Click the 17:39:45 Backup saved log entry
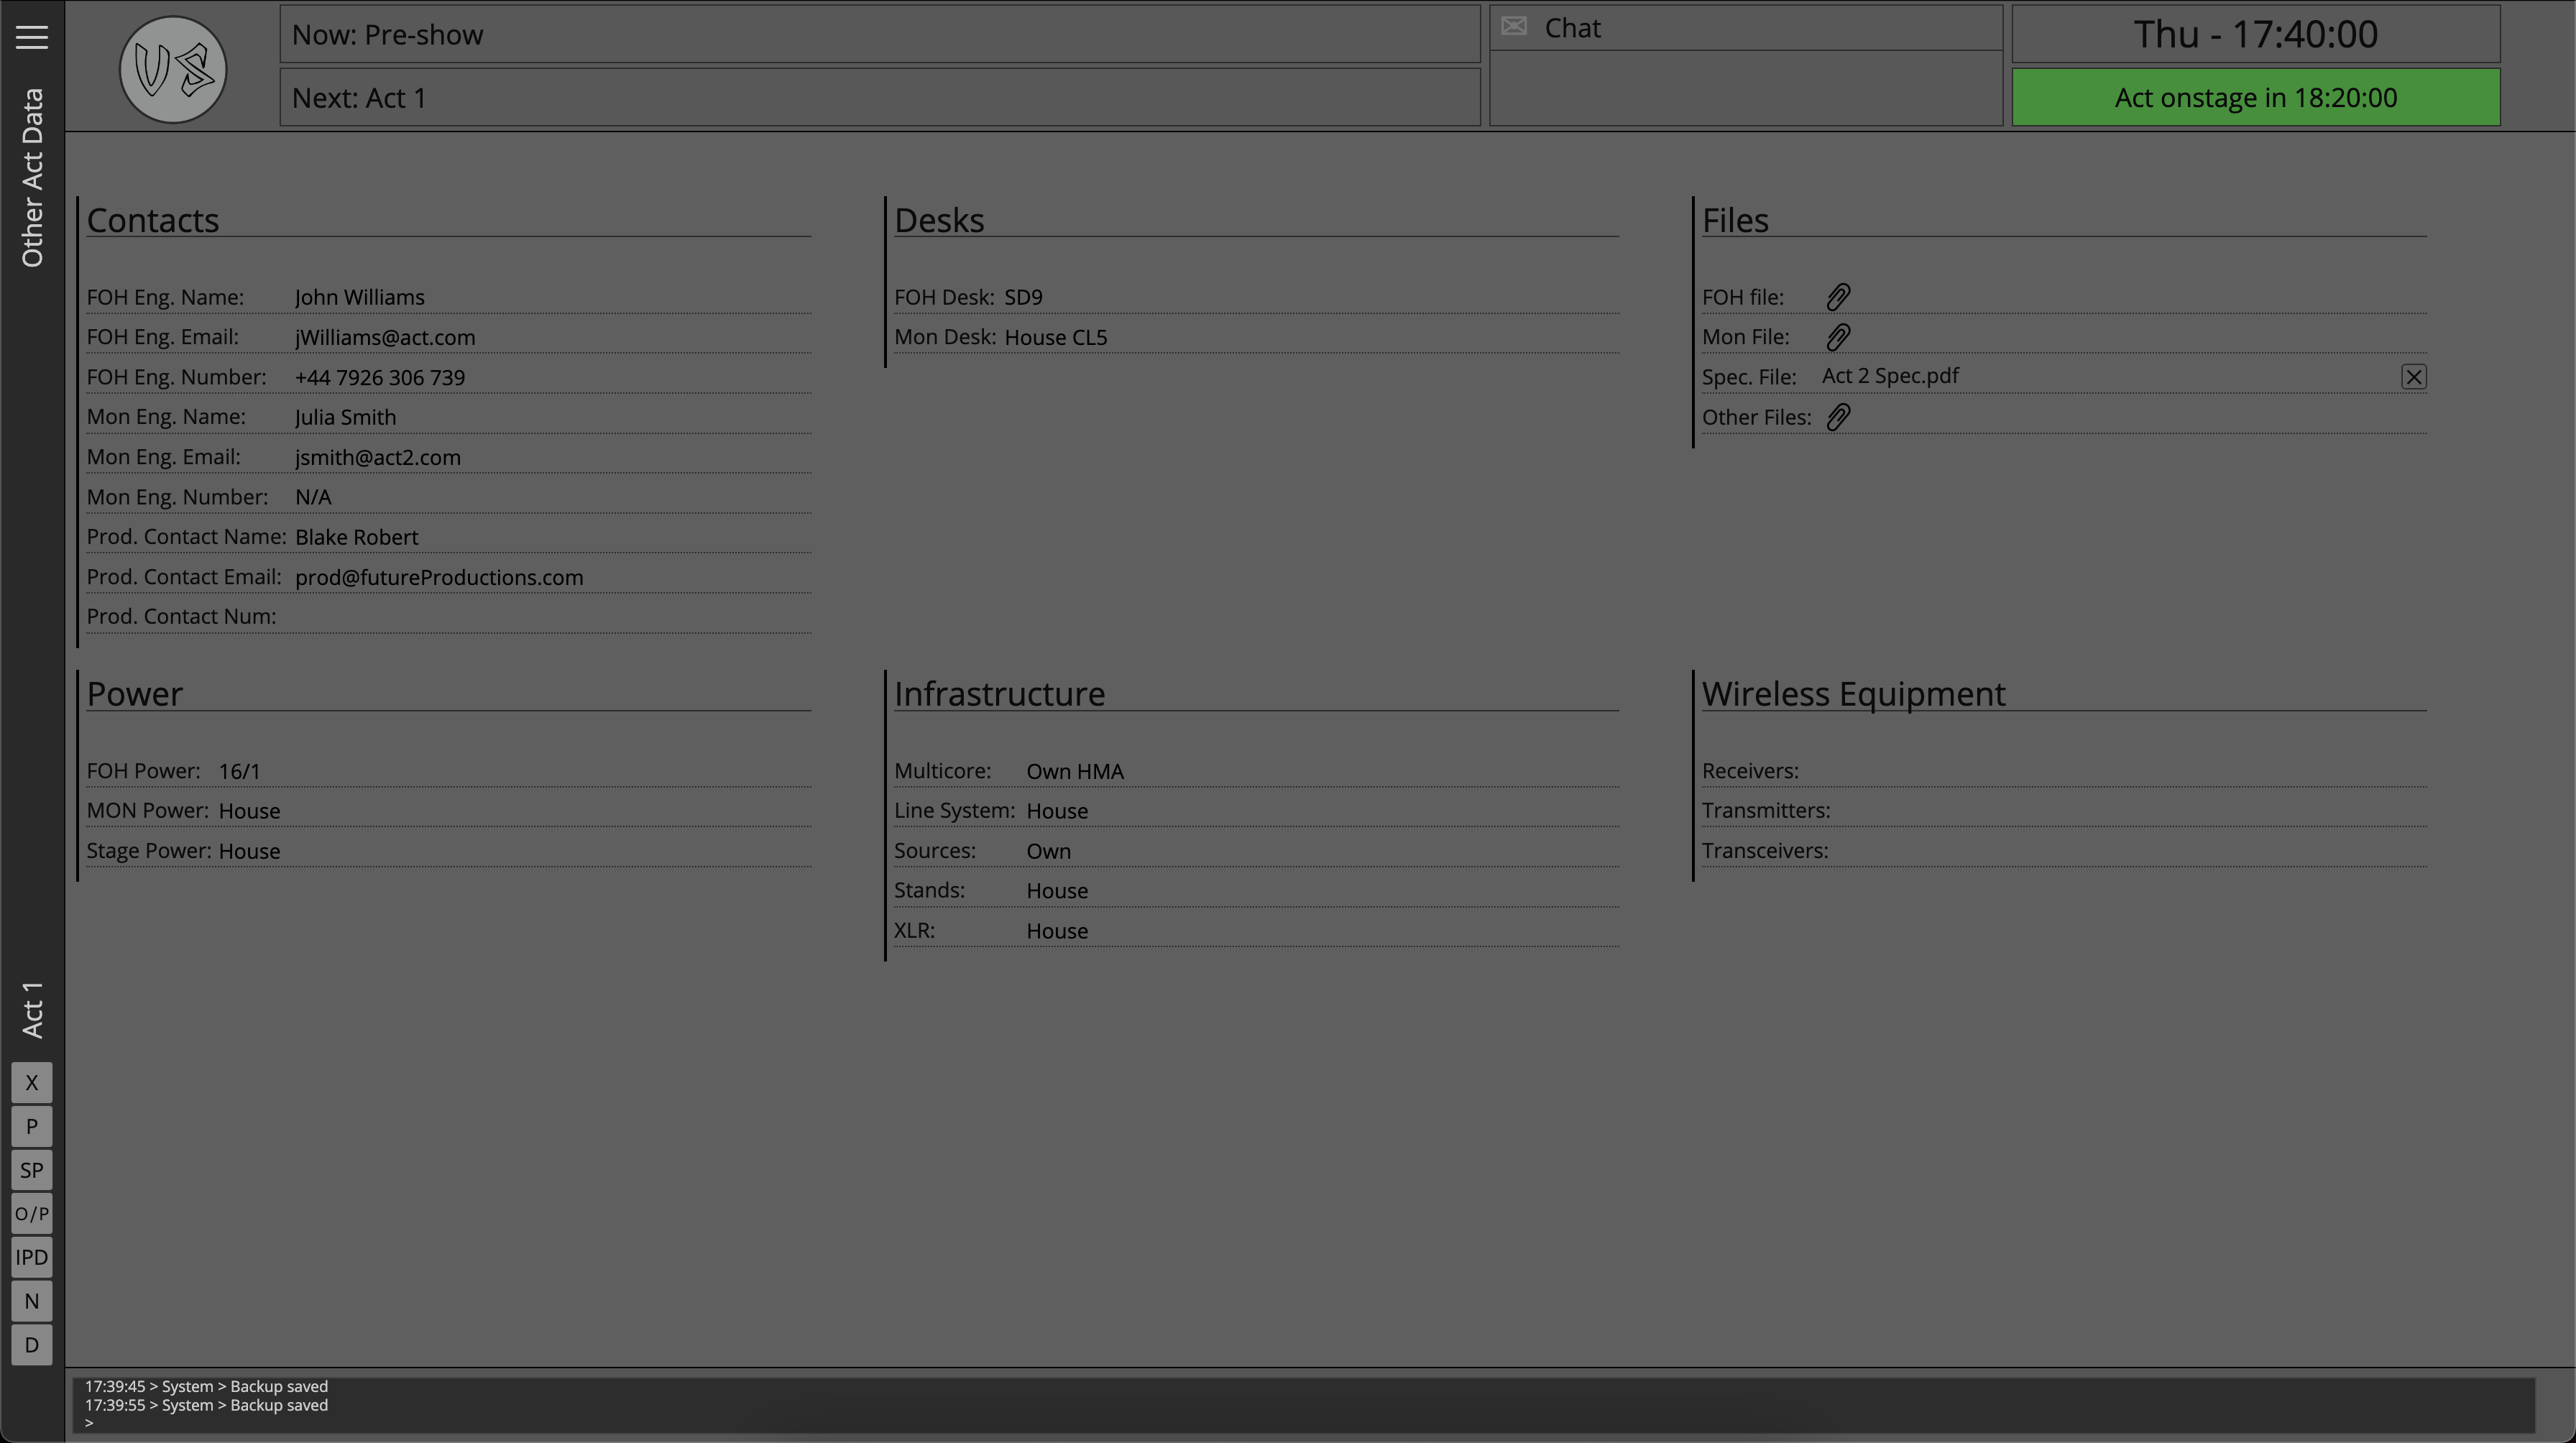2576x1443 pixels. click(206, 1386)
